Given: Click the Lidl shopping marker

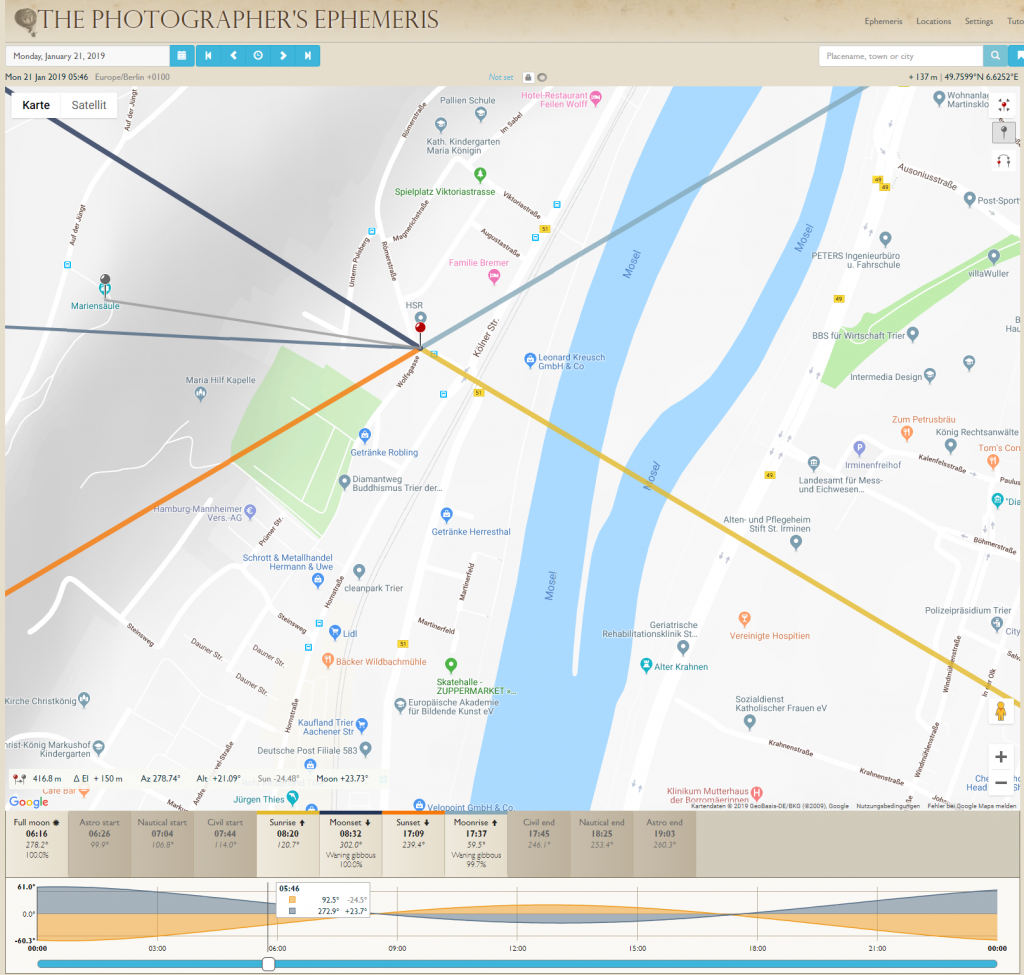Looking at the screenshot, I should [334, 631].
